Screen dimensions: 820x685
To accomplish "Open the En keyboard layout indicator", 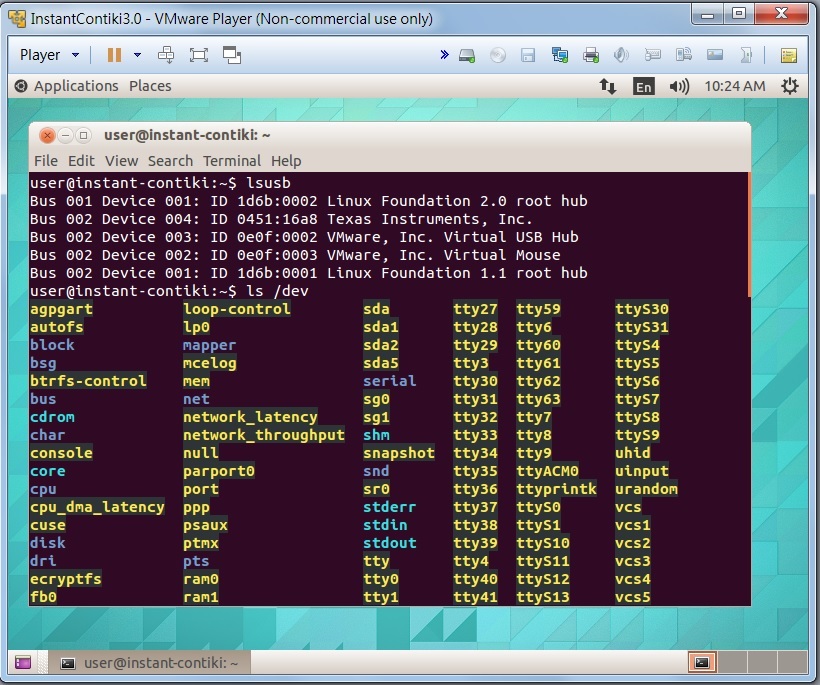I will click(x=643, y=86).
